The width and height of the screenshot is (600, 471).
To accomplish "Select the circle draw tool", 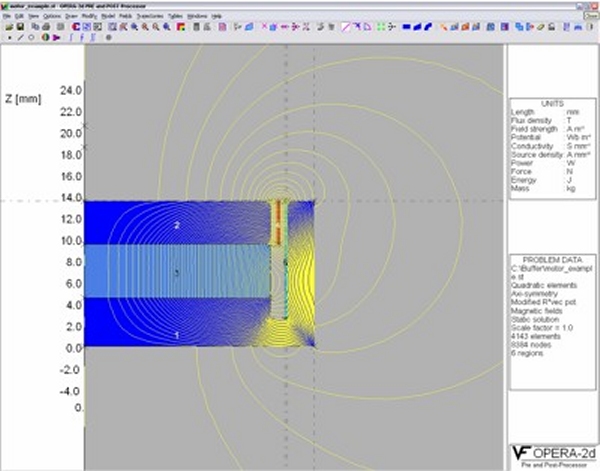I will 32,37.
